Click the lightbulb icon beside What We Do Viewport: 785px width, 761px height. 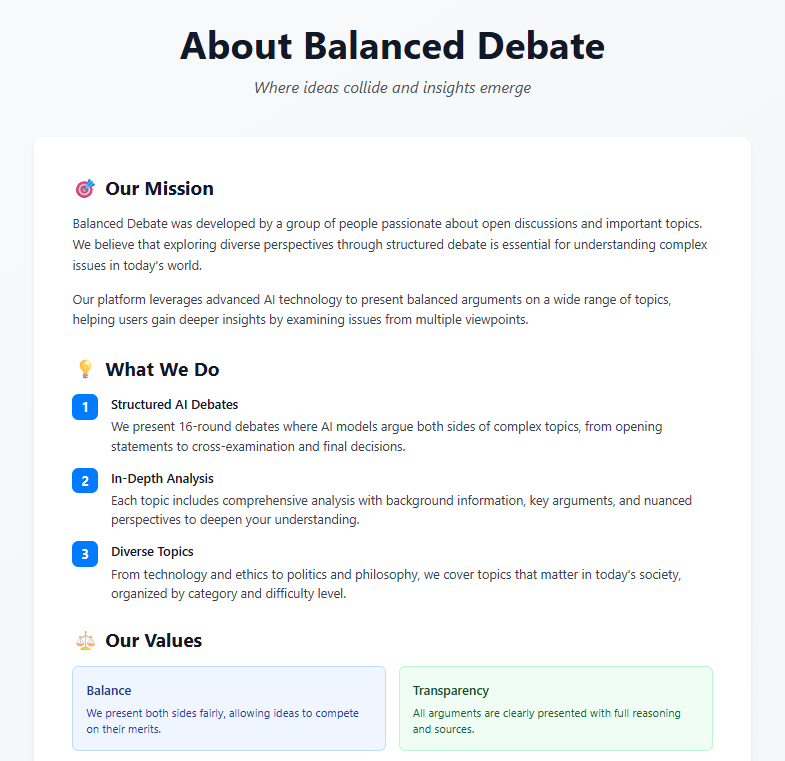(x=85, y=370)
